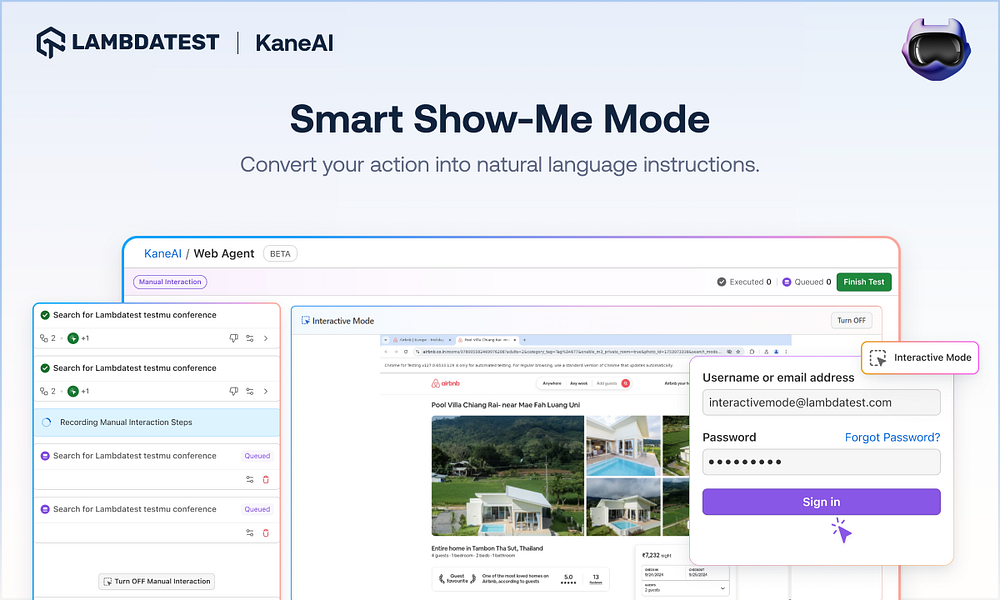Click the ₹7,232 night price text
The height and width of the screenshot is (600, 1000).
click(x=656, y=555)
